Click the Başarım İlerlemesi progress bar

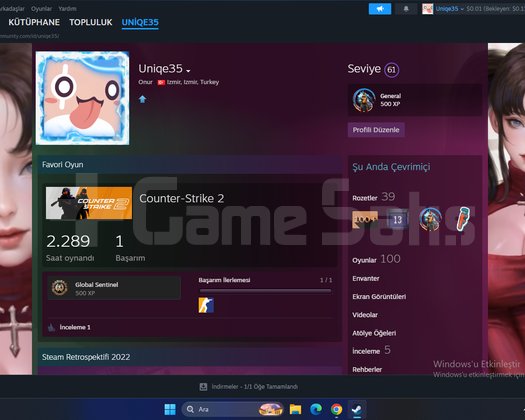point(265,291)
